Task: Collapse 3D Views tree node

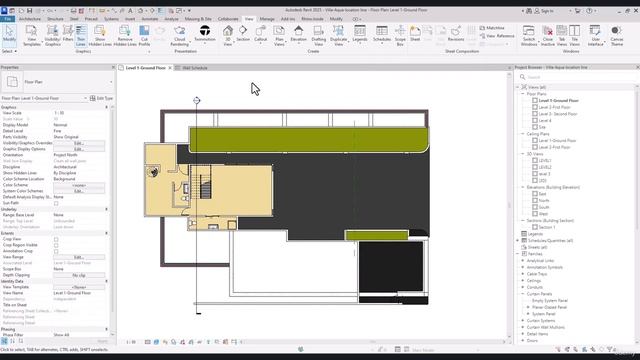Action: [523, 154]
